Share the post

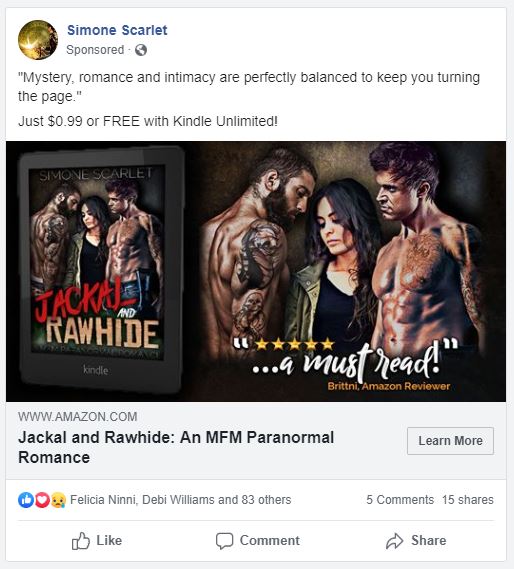(x=416, y=541)
